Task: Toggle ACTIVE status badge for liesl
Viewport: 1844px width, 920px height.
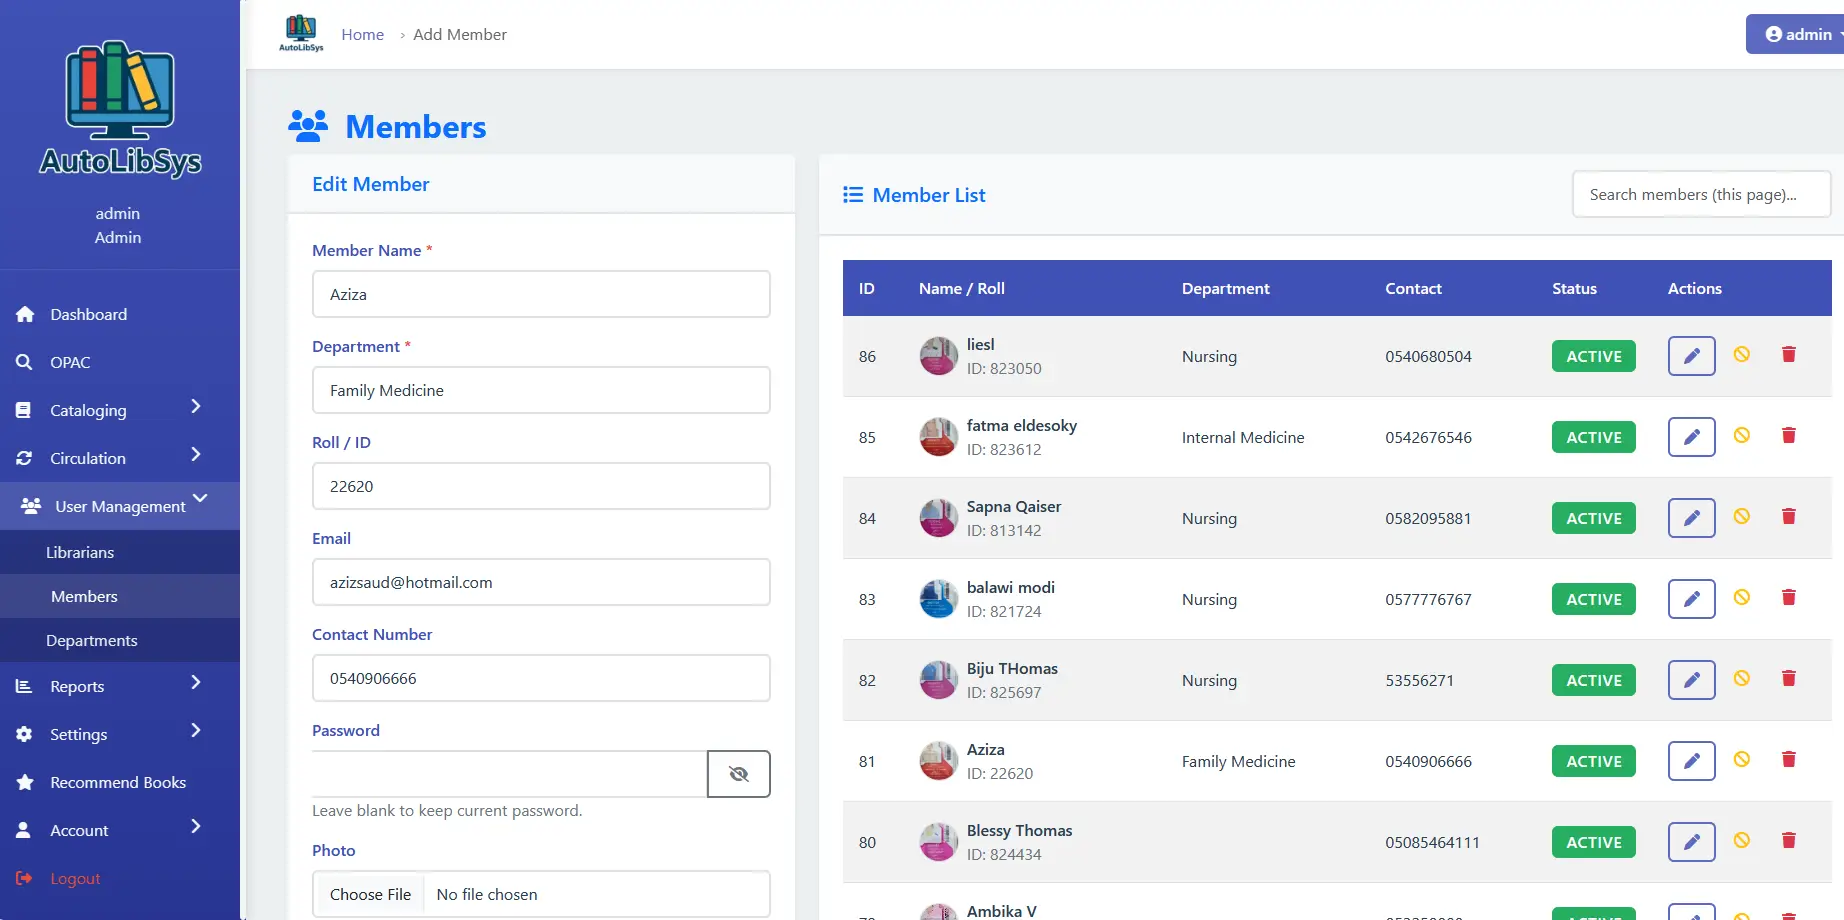Action: tap(1593, 356)
